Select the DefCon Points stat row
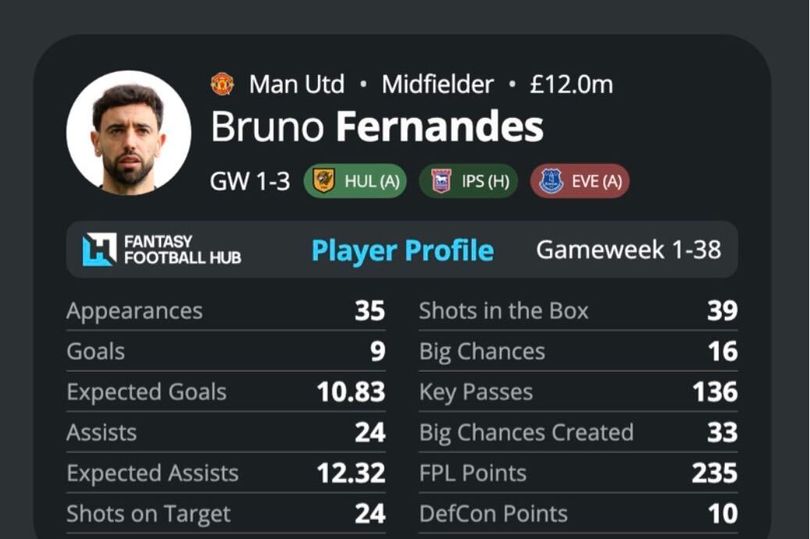The width and height of the screenshot is (810, 539). click(579, 514)
